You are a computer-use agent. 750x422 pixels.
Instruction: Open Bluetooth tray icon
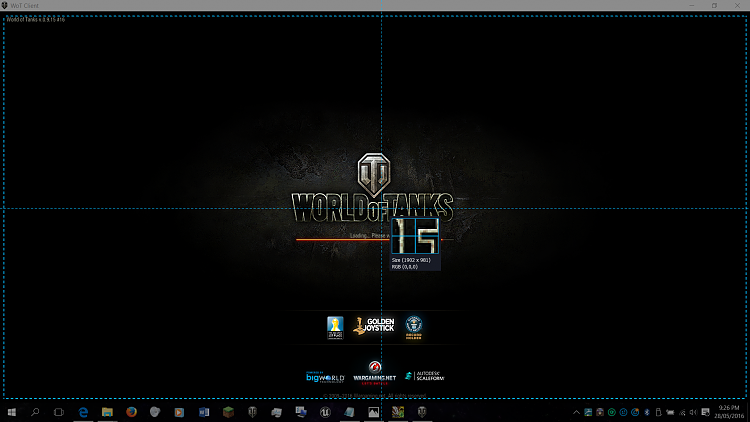[x=647, y=412]
